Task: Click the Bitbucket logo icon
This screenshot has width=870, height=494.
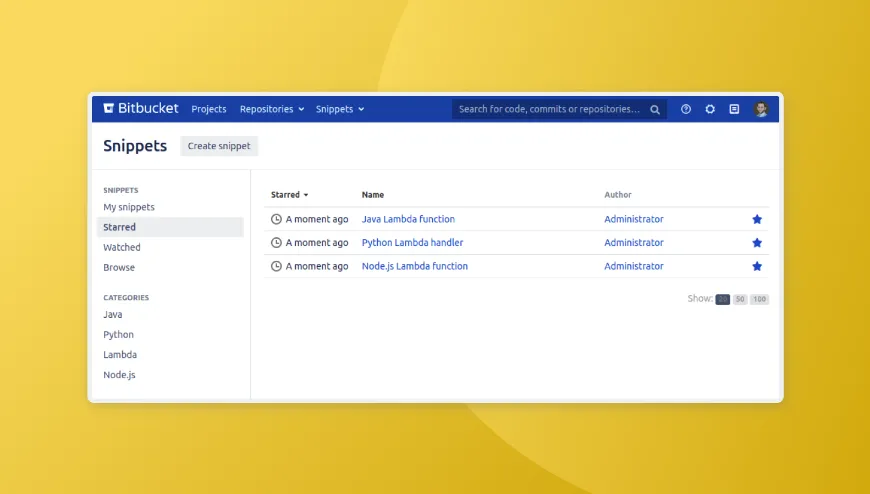Action: coord(109,109)
